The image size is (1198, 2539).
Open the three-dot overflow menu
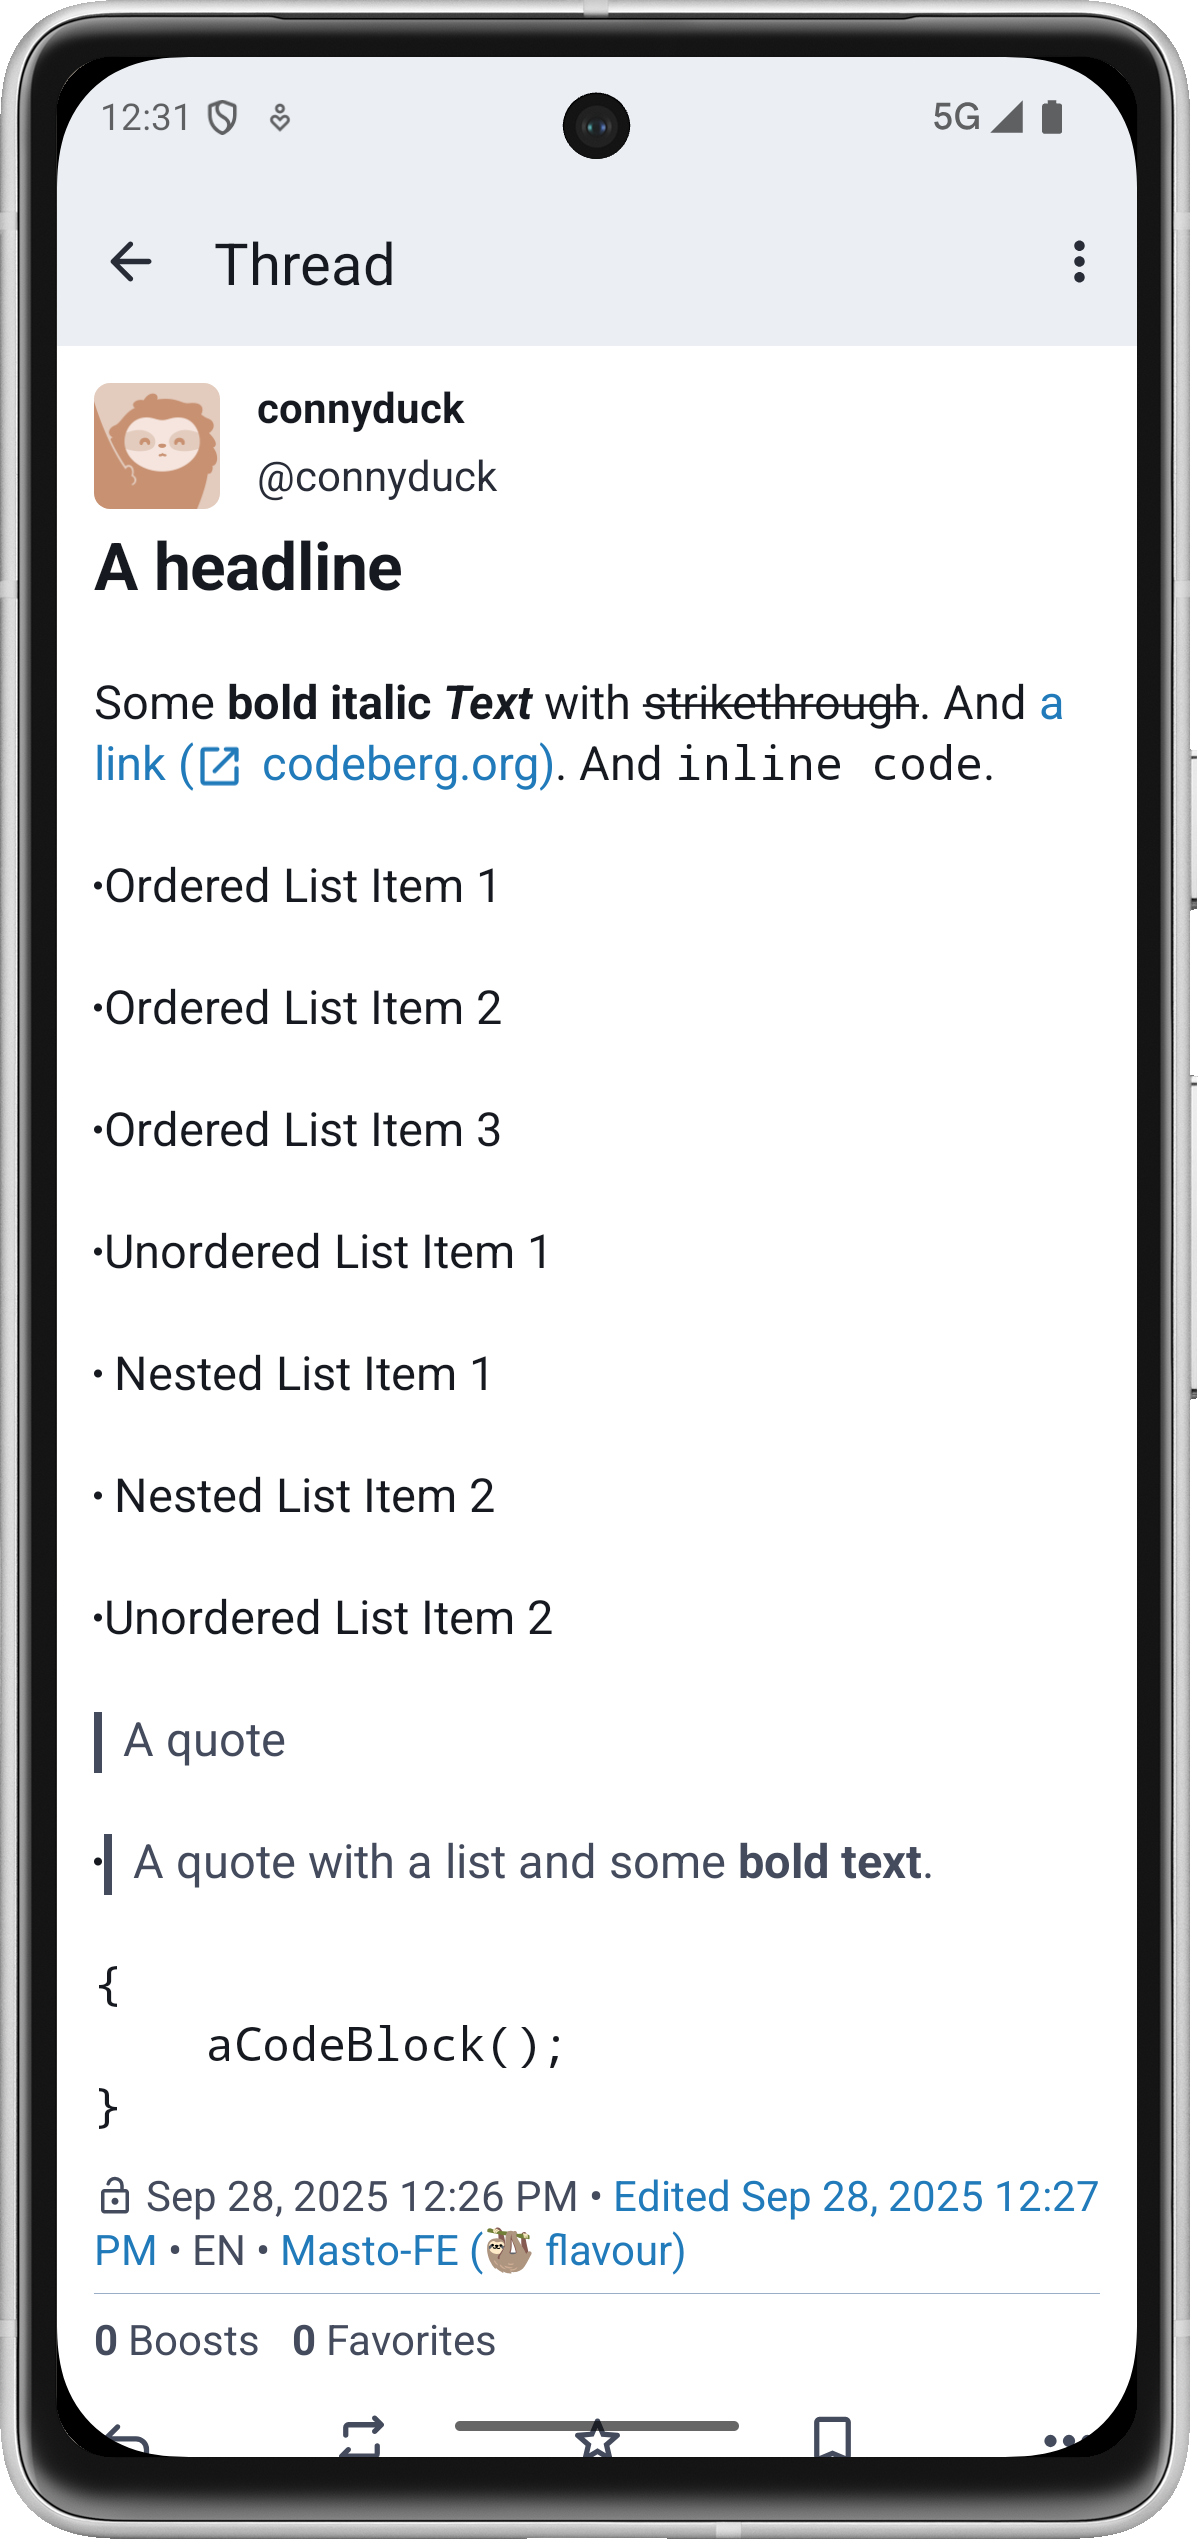coord(1079,263)
